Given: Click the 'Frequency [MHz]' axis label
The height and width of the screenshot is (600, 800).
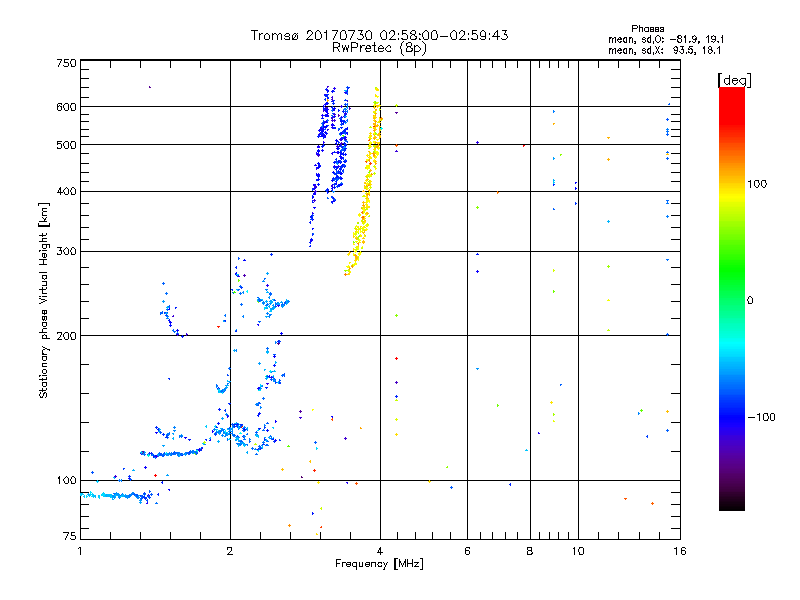Looking at the screenshot, I should pyautogui.click(x=379, y=564).
